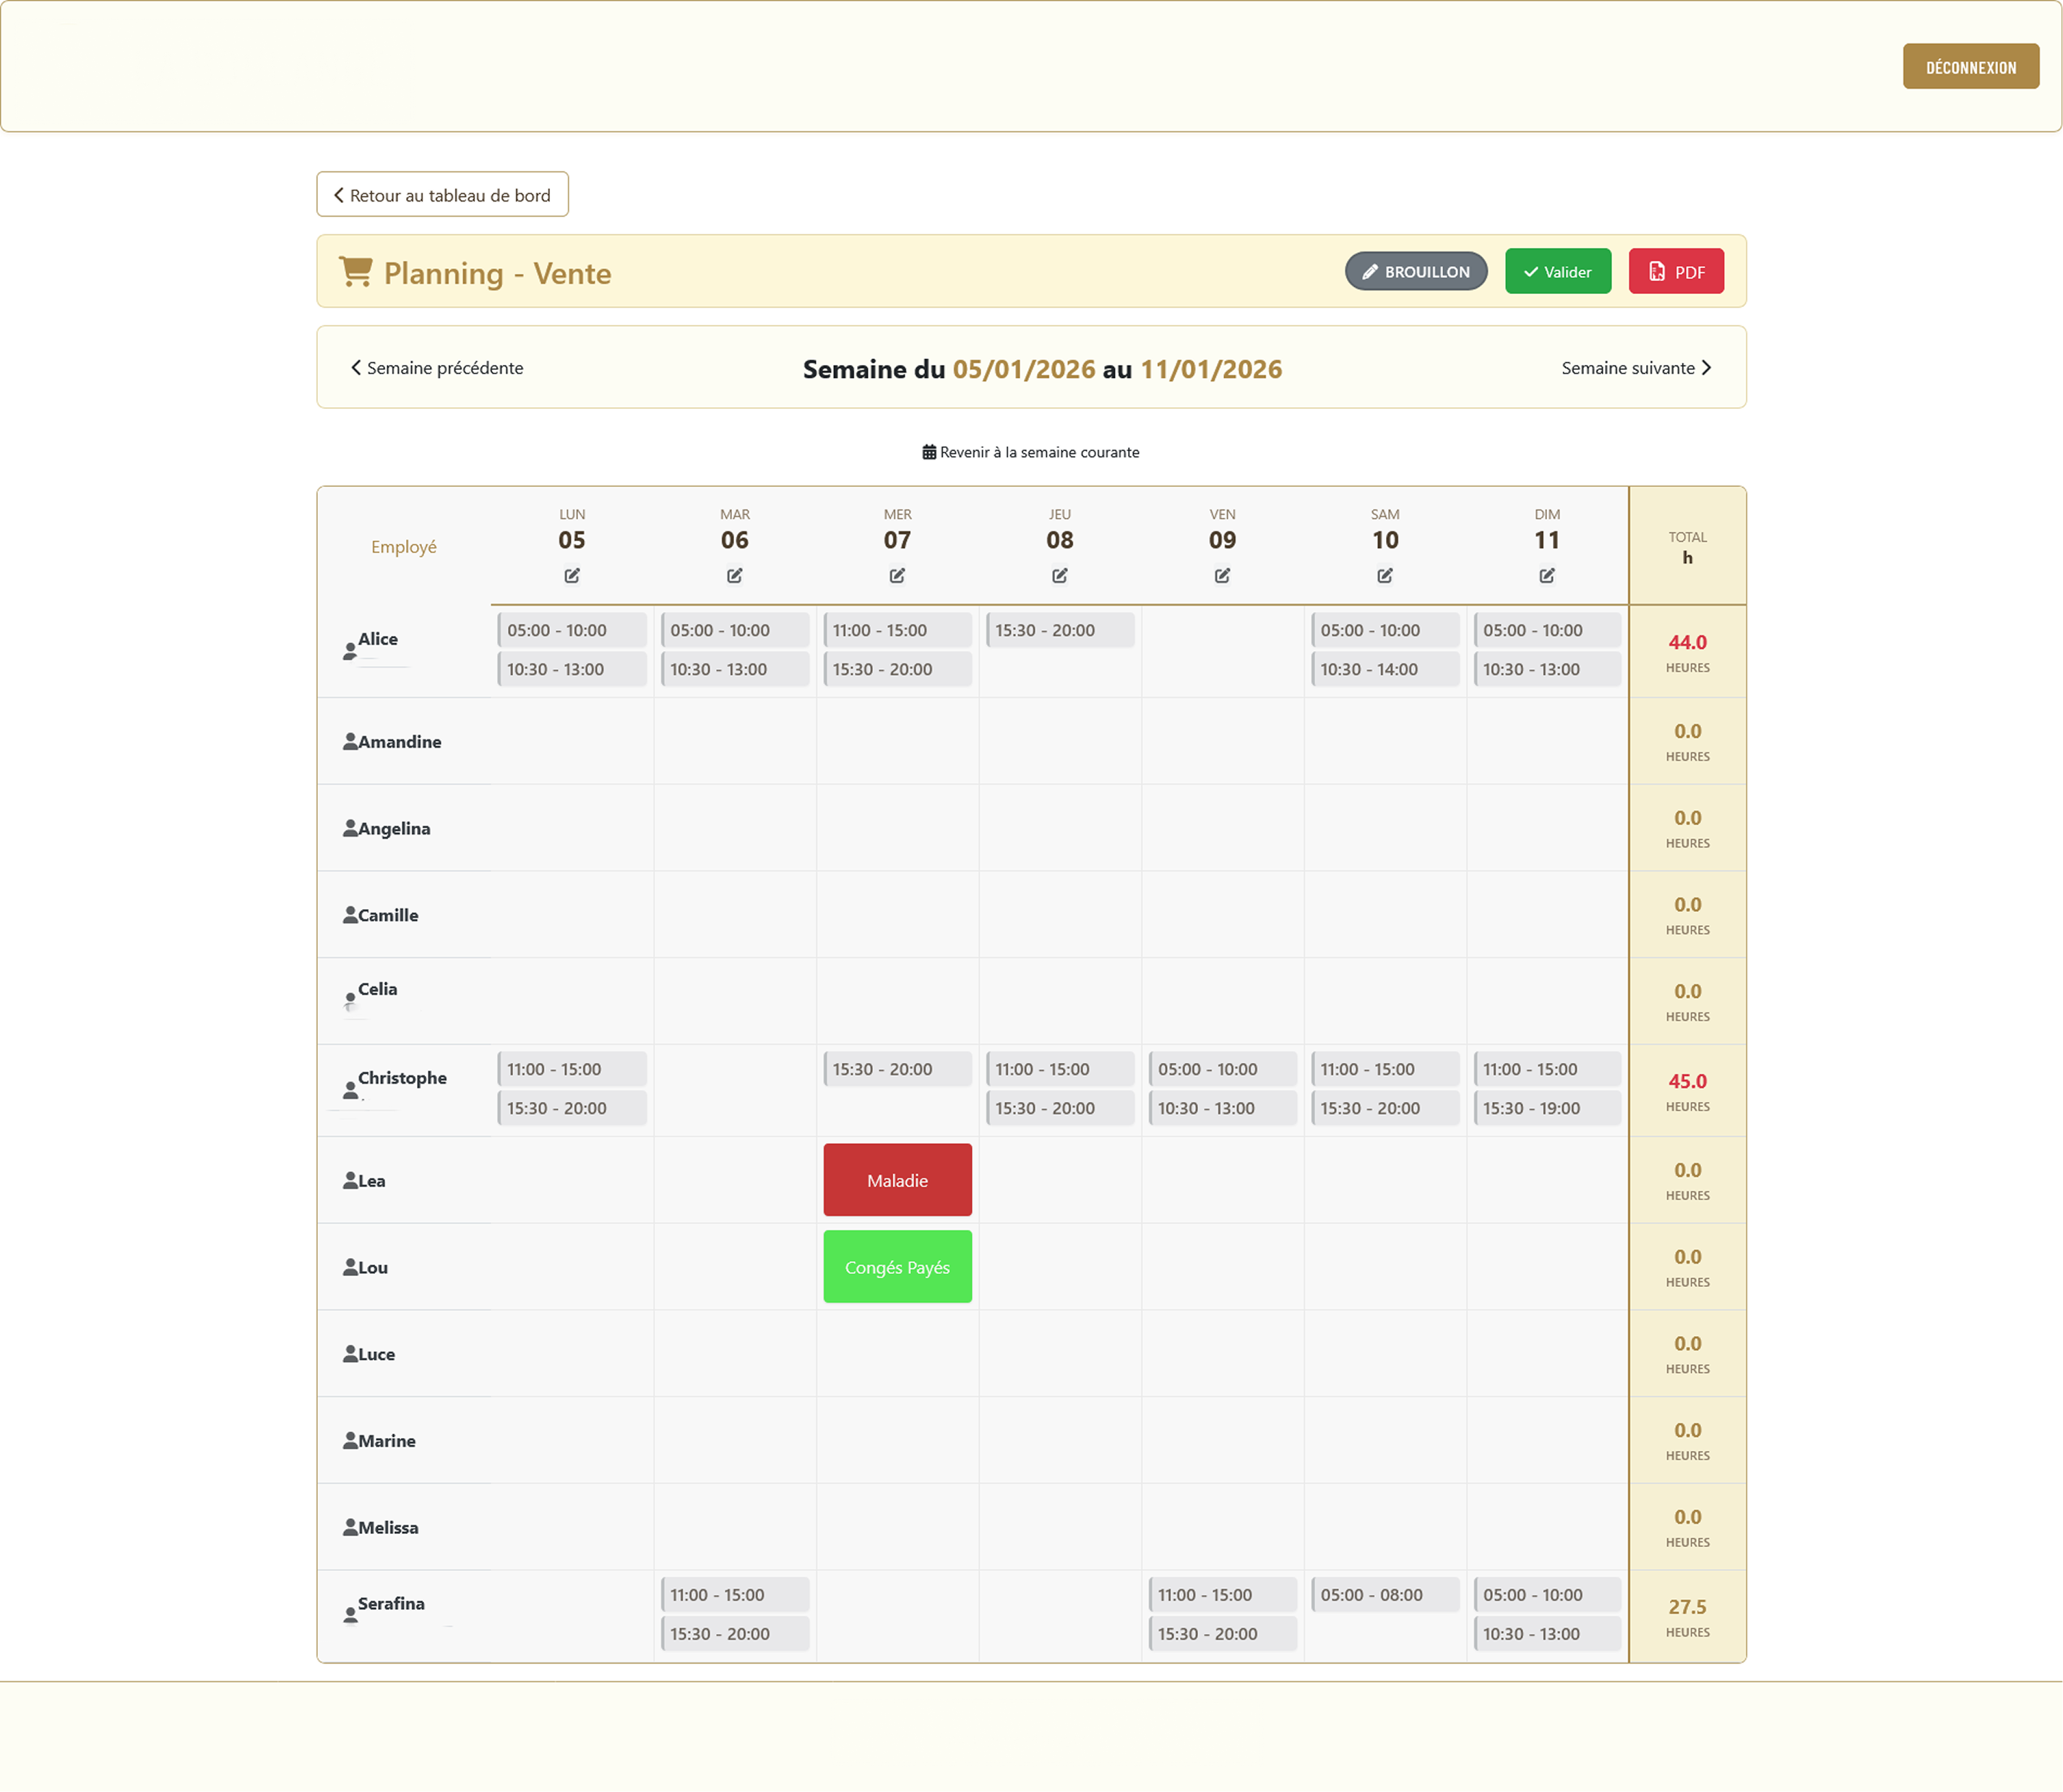Open the edit icon for DIM 11

(x=1547, y=575)
